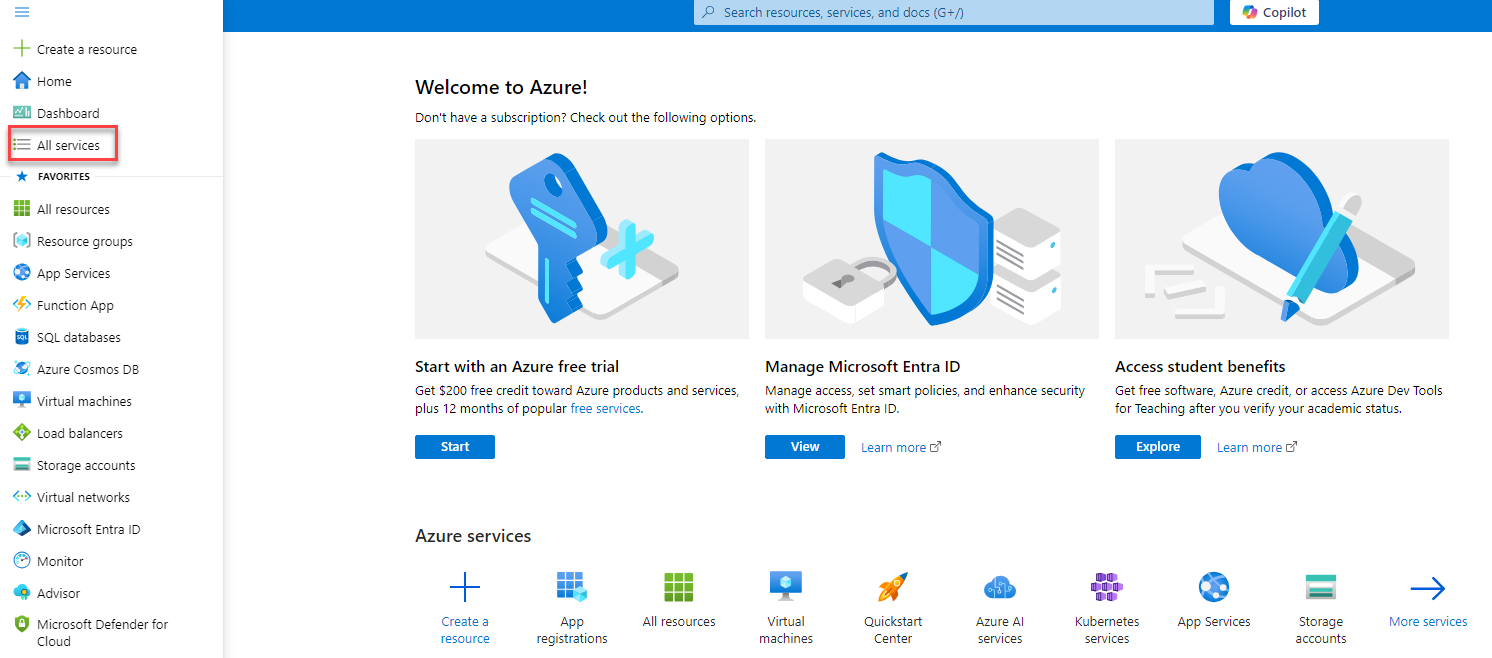Click the Copilot button
Image resolution: width=1492 pixels, height=658 pixels.
(x=1274, y=12)
